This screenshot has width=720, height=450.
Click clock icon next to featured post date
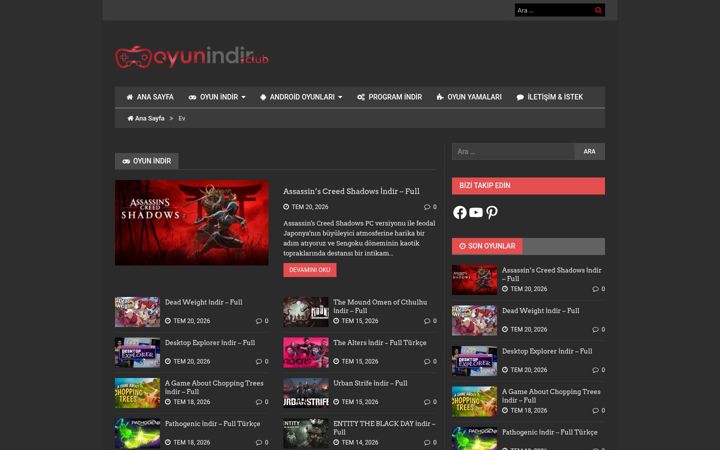(x=286, y=207)
